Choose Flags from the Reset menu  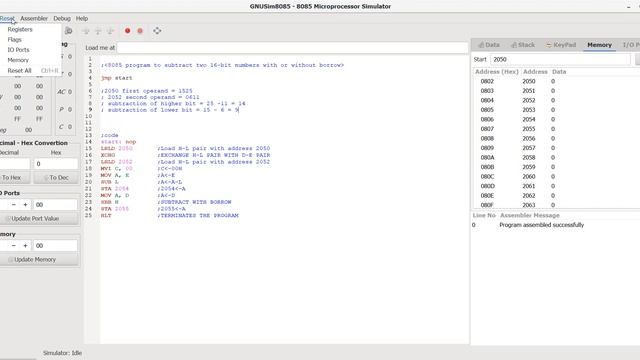click(x=14, y=40)
